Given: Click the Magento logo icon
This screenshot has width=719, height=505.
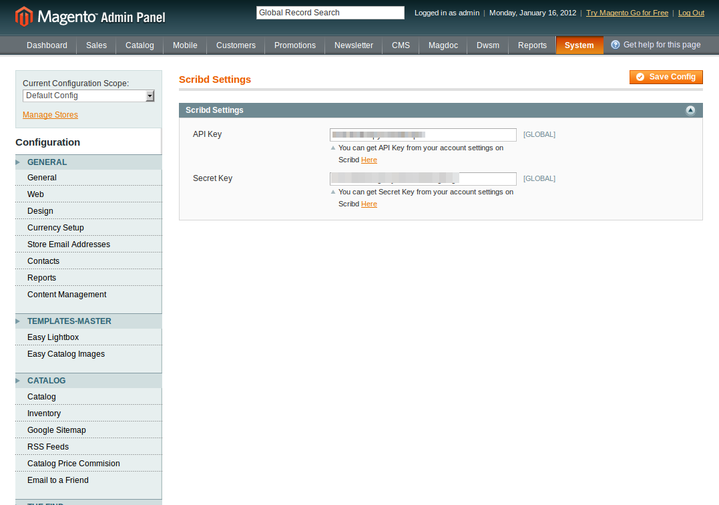Looking at the screenshot, I should pos(23,15).
